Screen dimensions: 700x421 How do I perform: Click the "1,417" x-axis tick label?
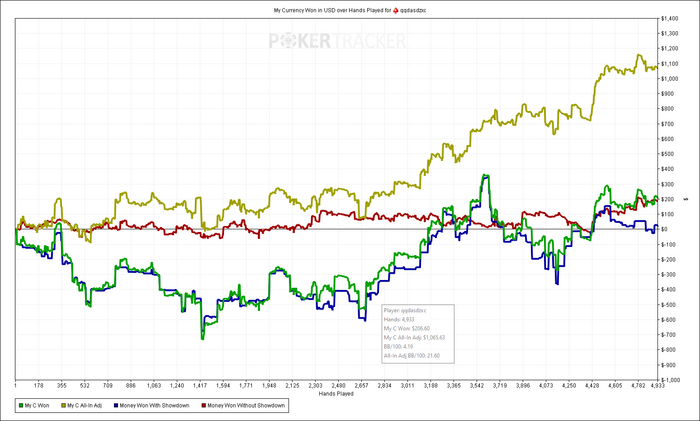[x=200, y=386]
